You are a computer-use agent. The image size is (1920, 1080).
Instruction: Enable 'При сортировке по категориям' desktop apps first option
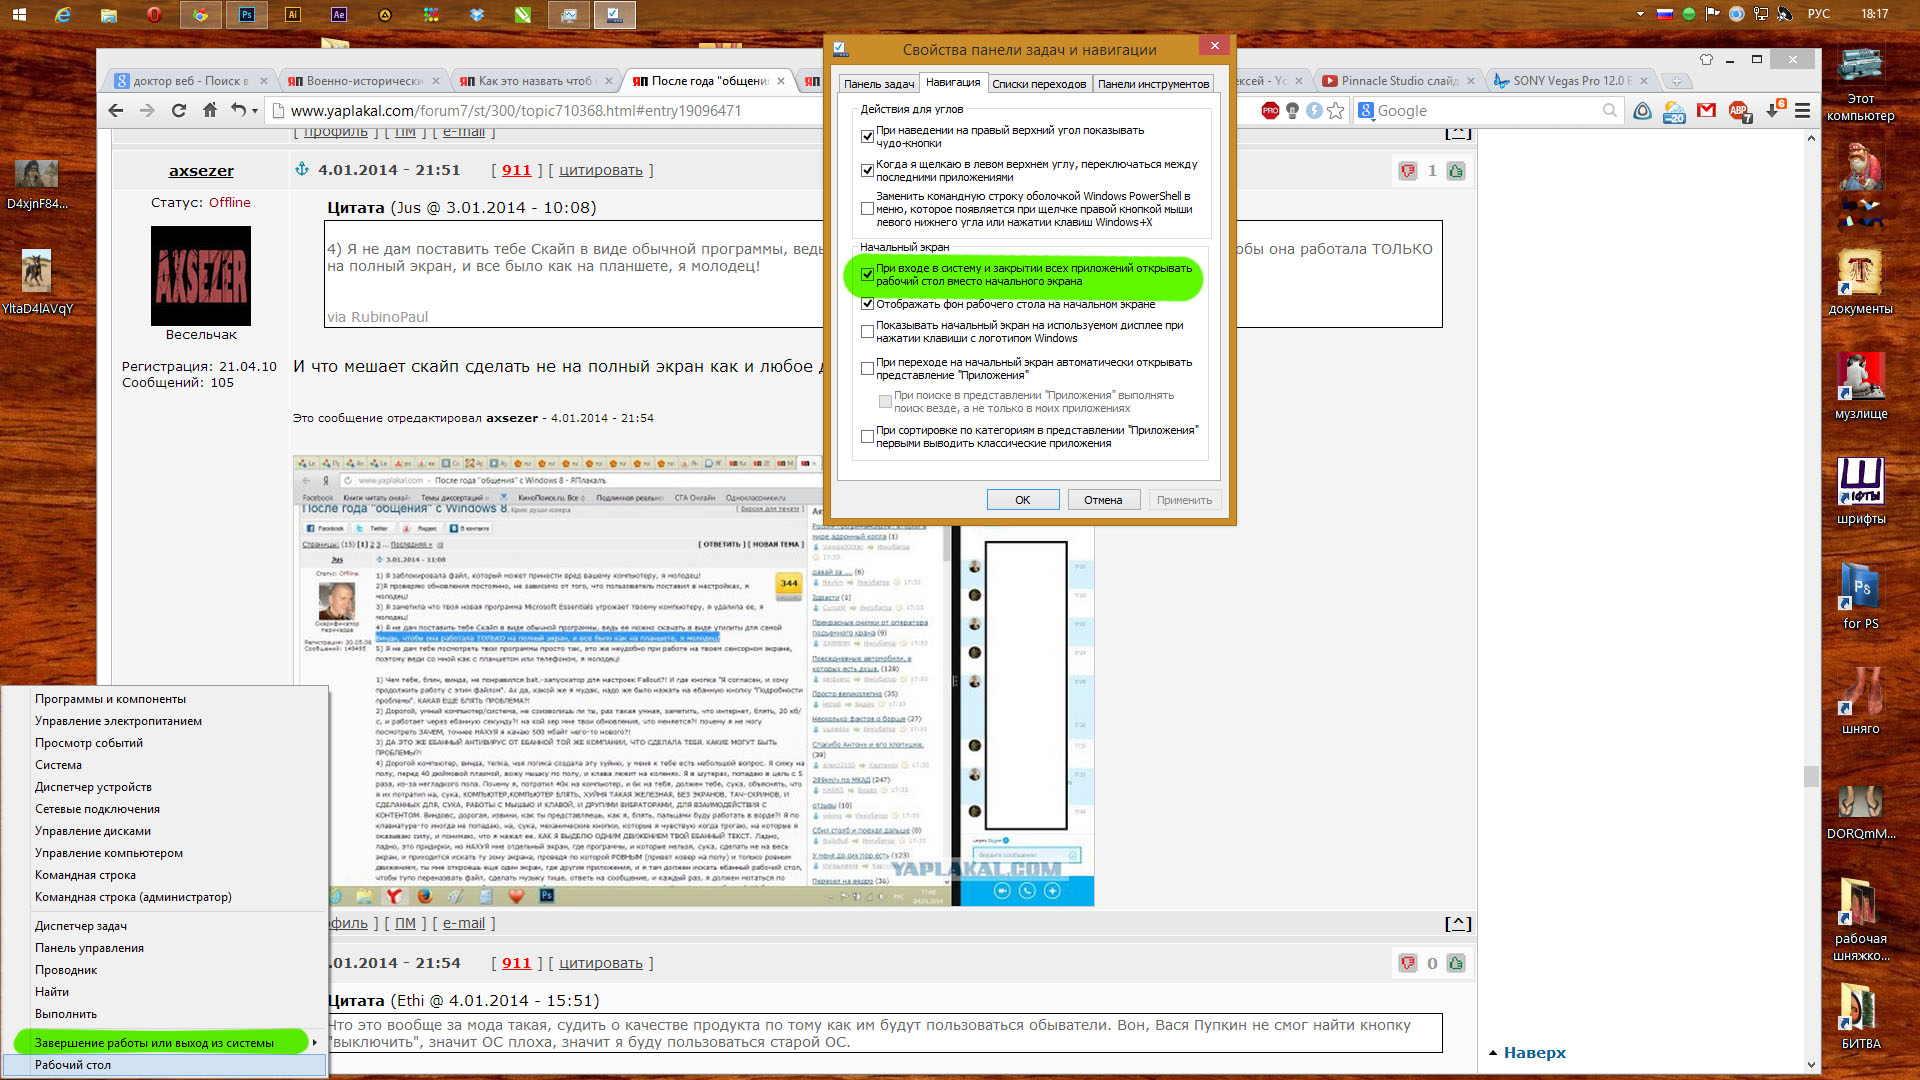867,436
